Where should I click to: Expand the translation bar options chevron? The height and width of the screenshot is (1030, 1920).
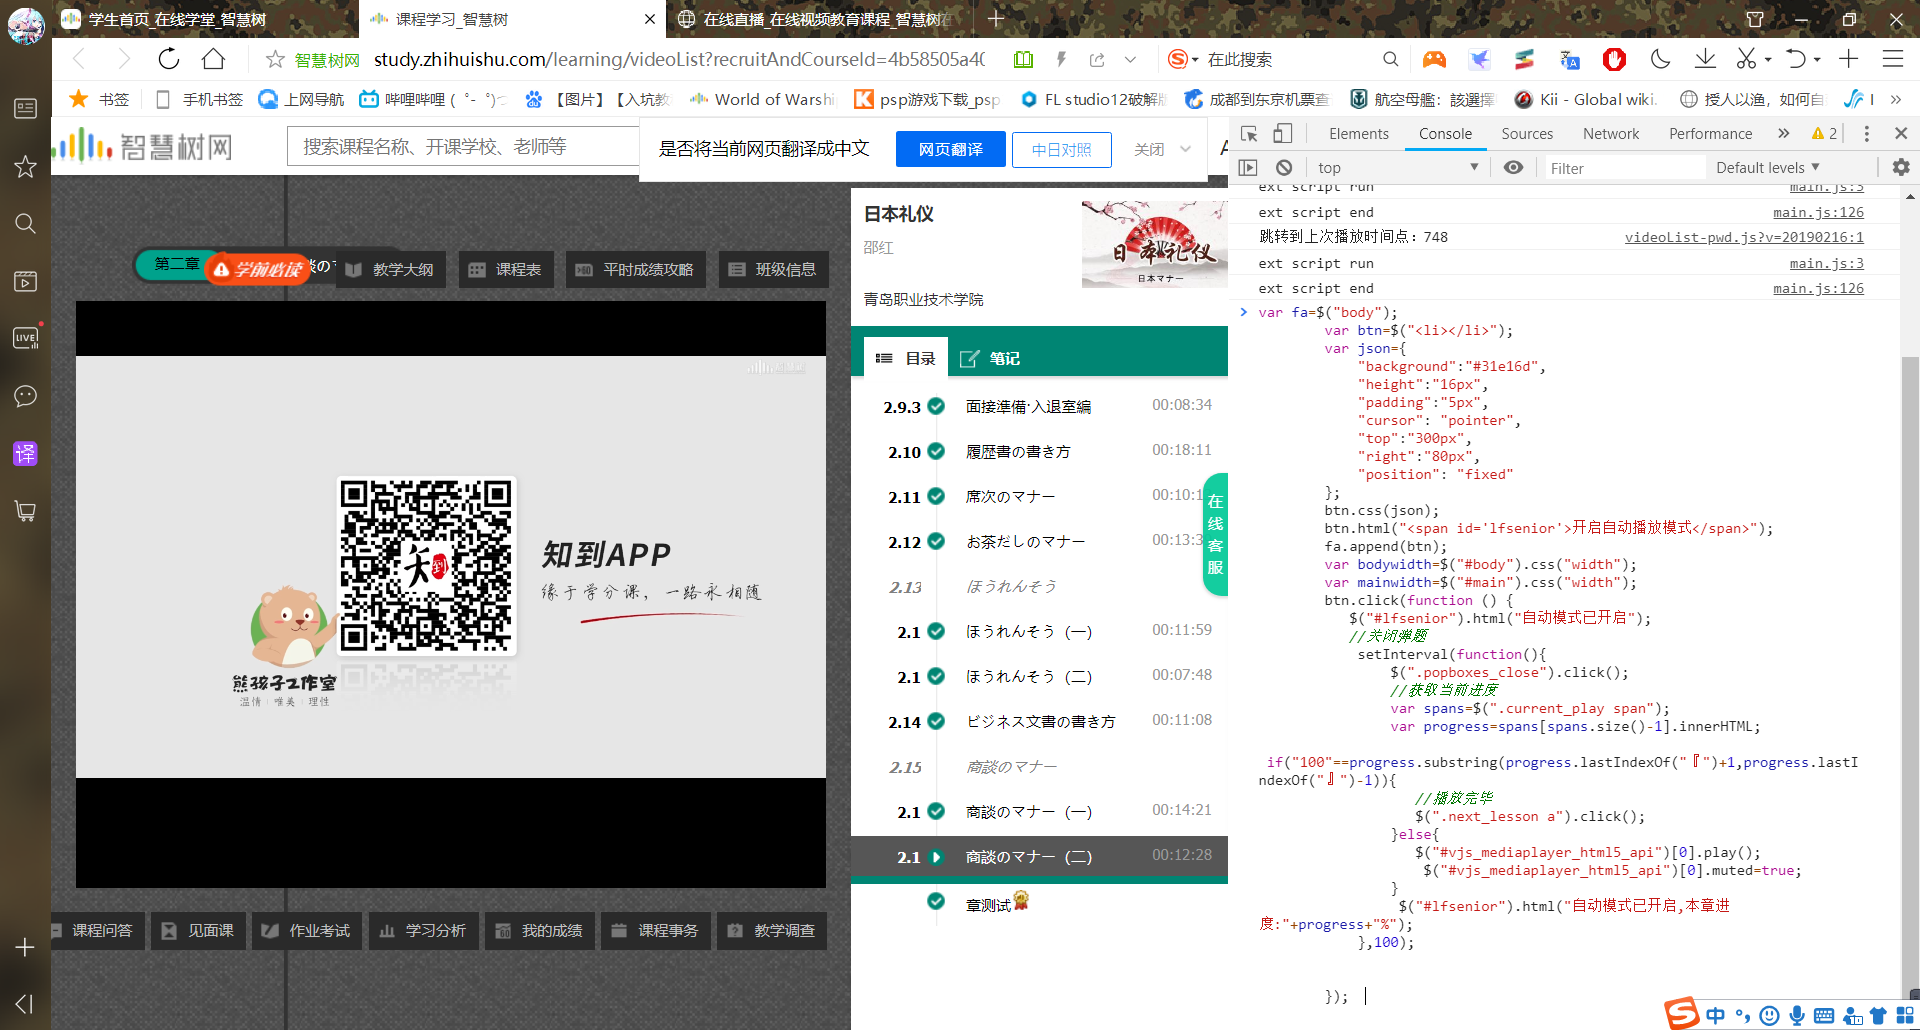1186,149
